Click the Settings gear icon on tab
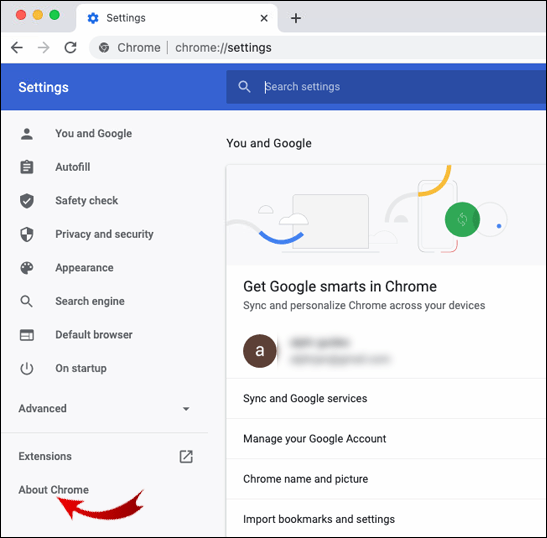Viewport: 547px width, 538px height. click(93, 18)
